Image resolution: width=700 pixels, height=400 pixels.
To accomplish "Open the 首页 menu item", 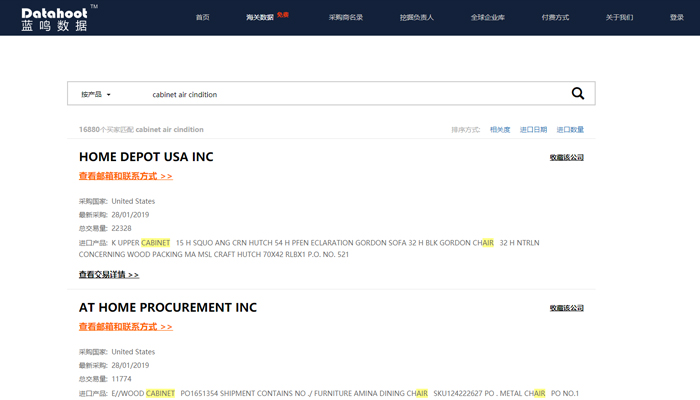I will click(203, 18).
